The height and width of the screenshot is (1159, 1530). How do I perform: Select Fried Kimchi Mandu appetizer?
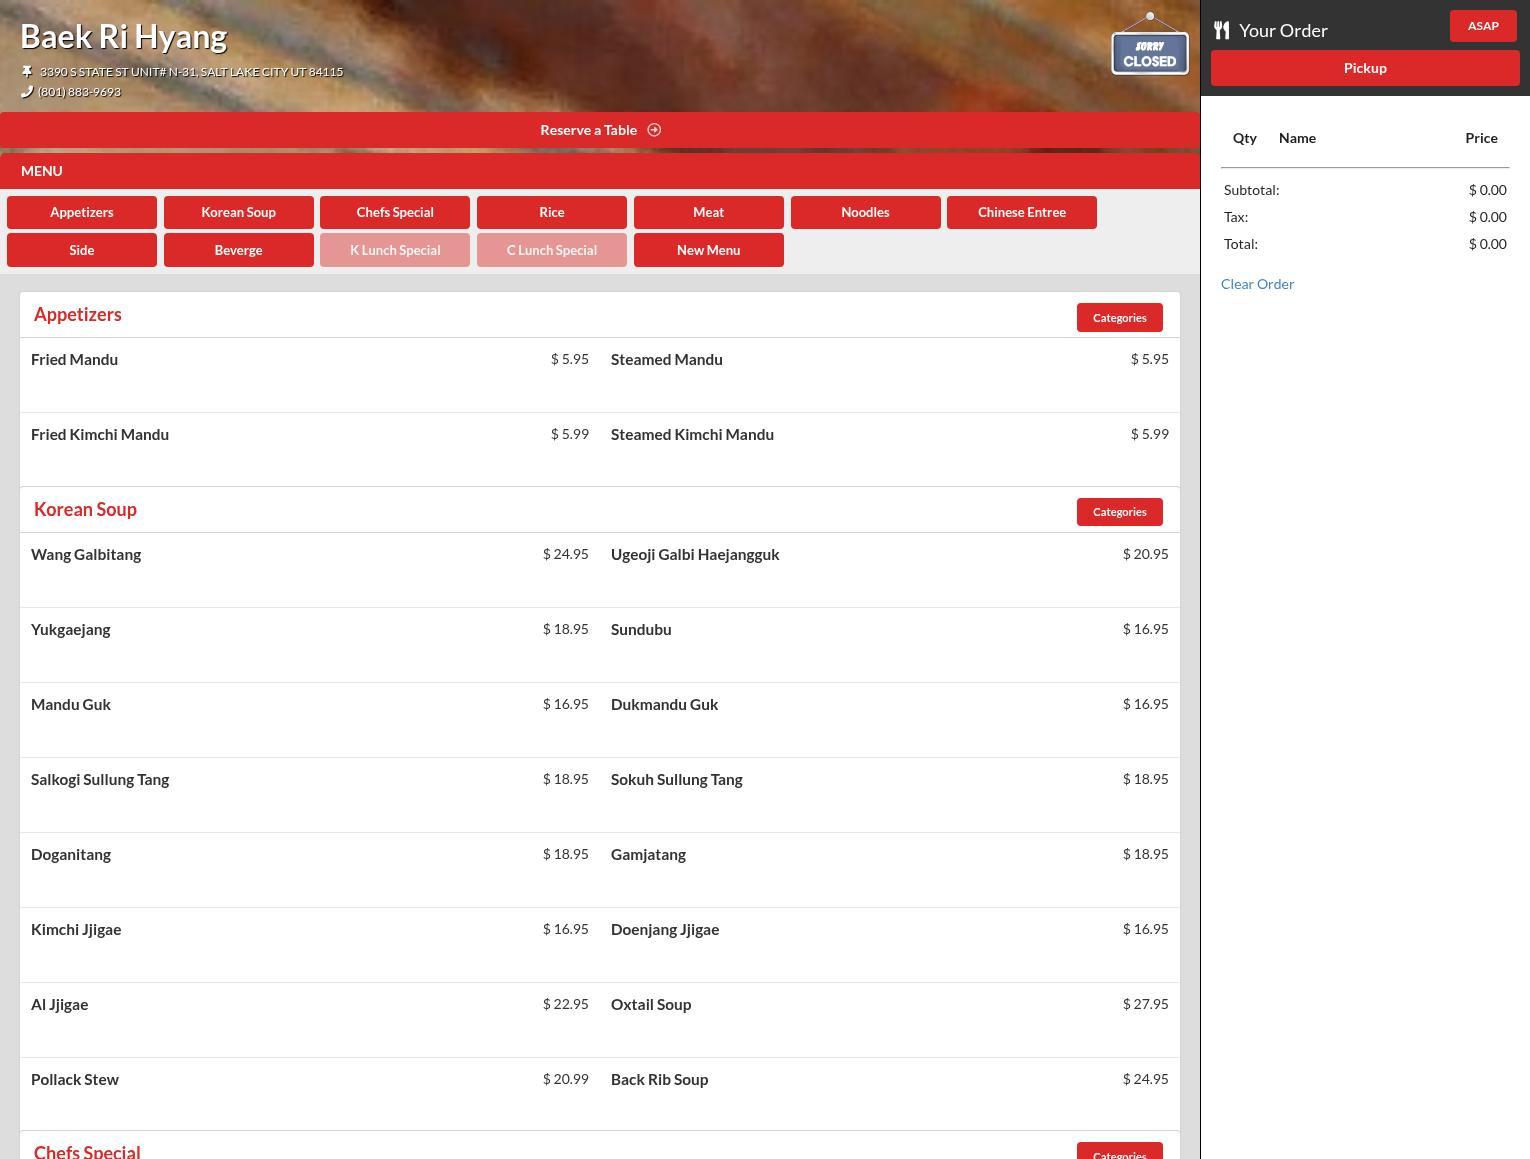100,435
